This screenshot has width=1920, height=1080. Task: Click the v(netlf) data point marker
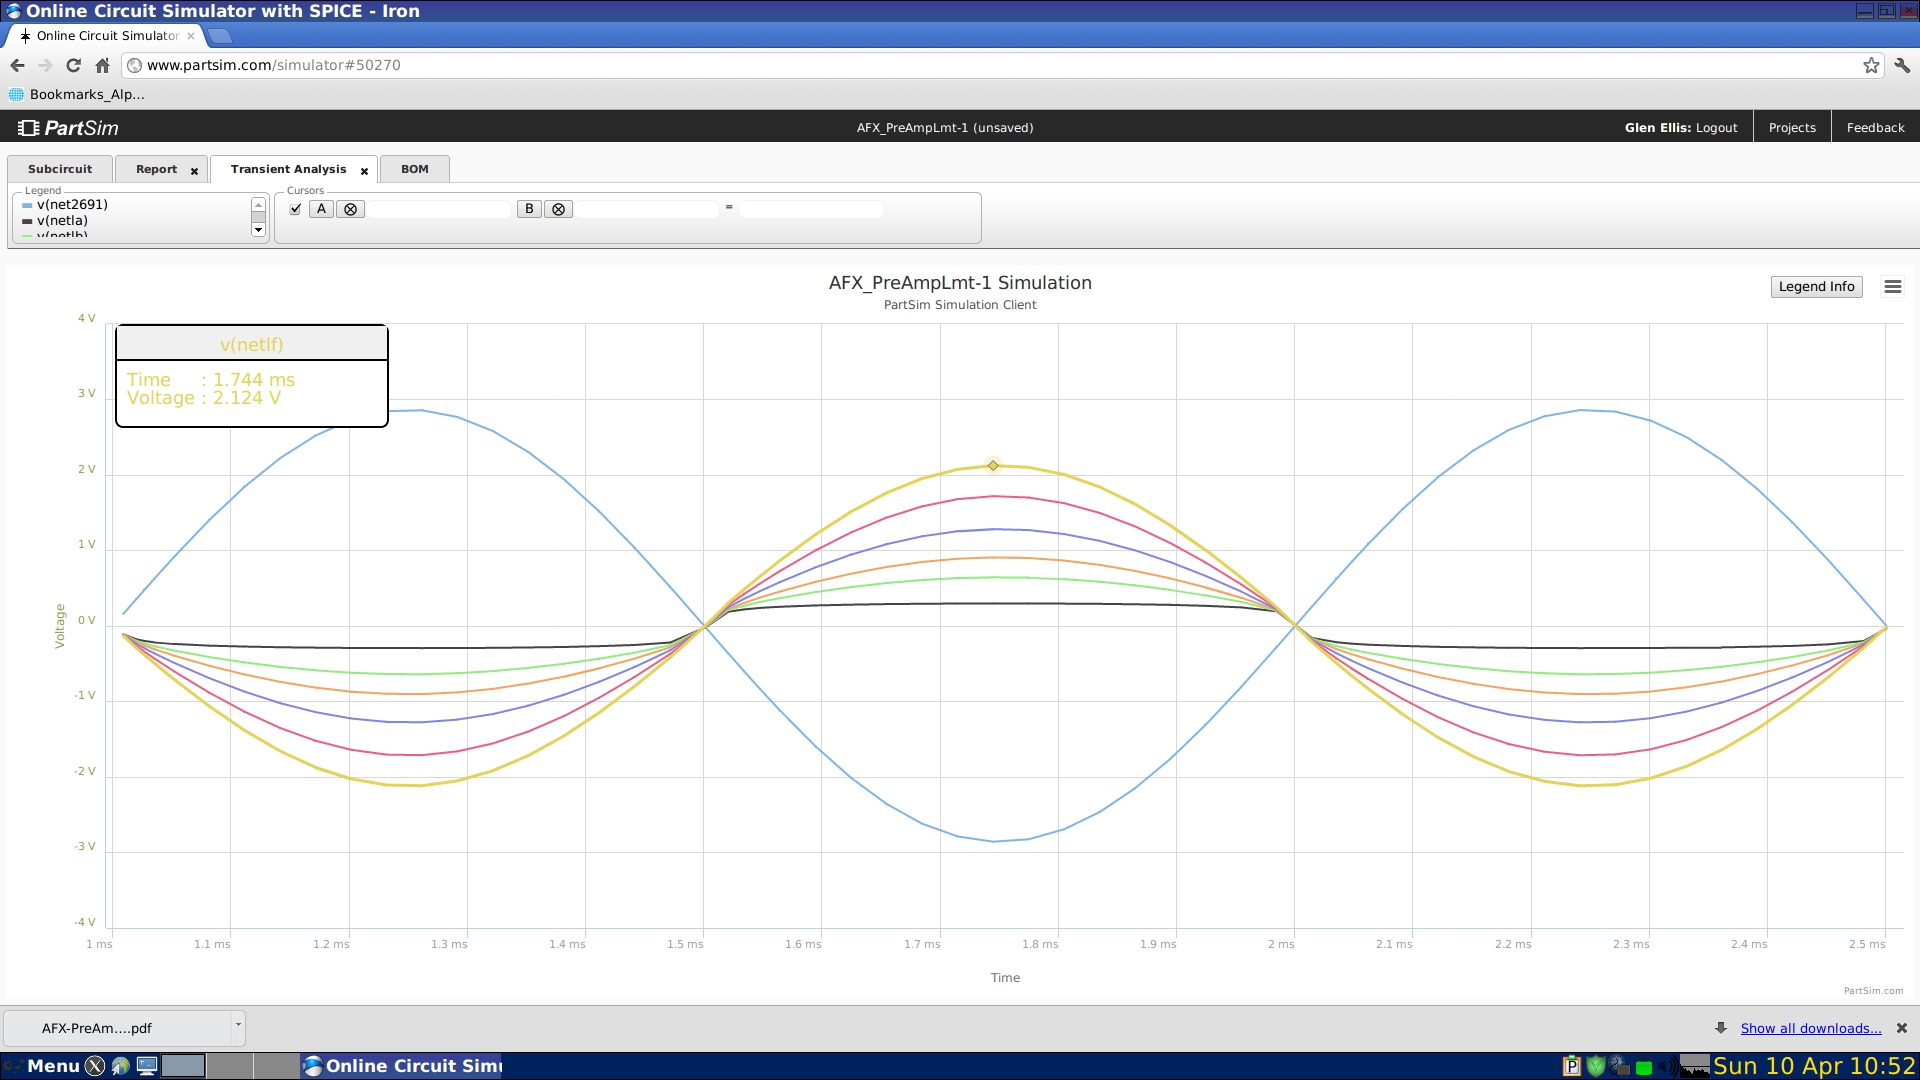[x=993, y=465]
